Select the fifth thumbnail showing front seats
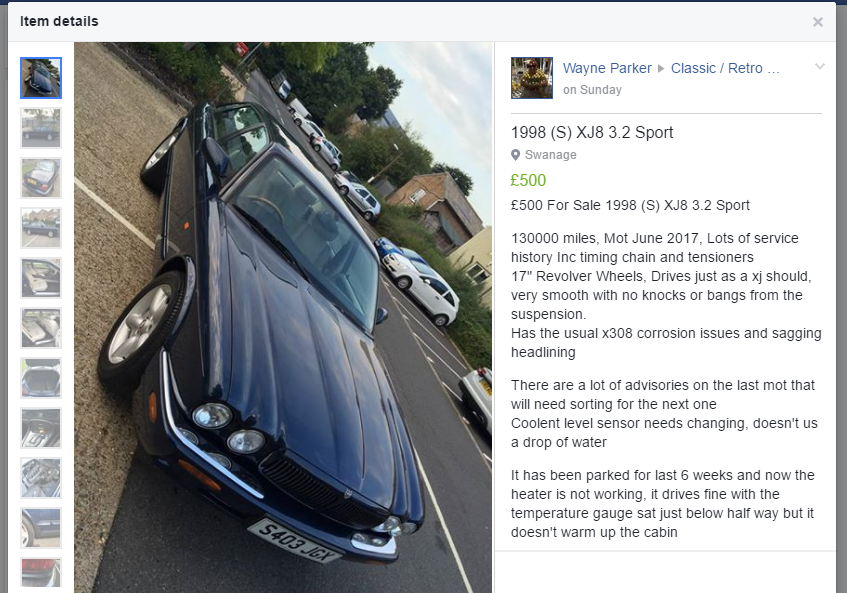The image size is (847, 593). 41,278
